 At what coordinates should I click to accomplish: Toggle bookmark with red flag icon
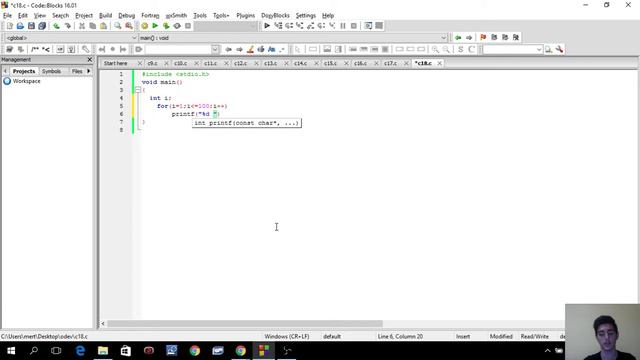(x=483, y=38)
